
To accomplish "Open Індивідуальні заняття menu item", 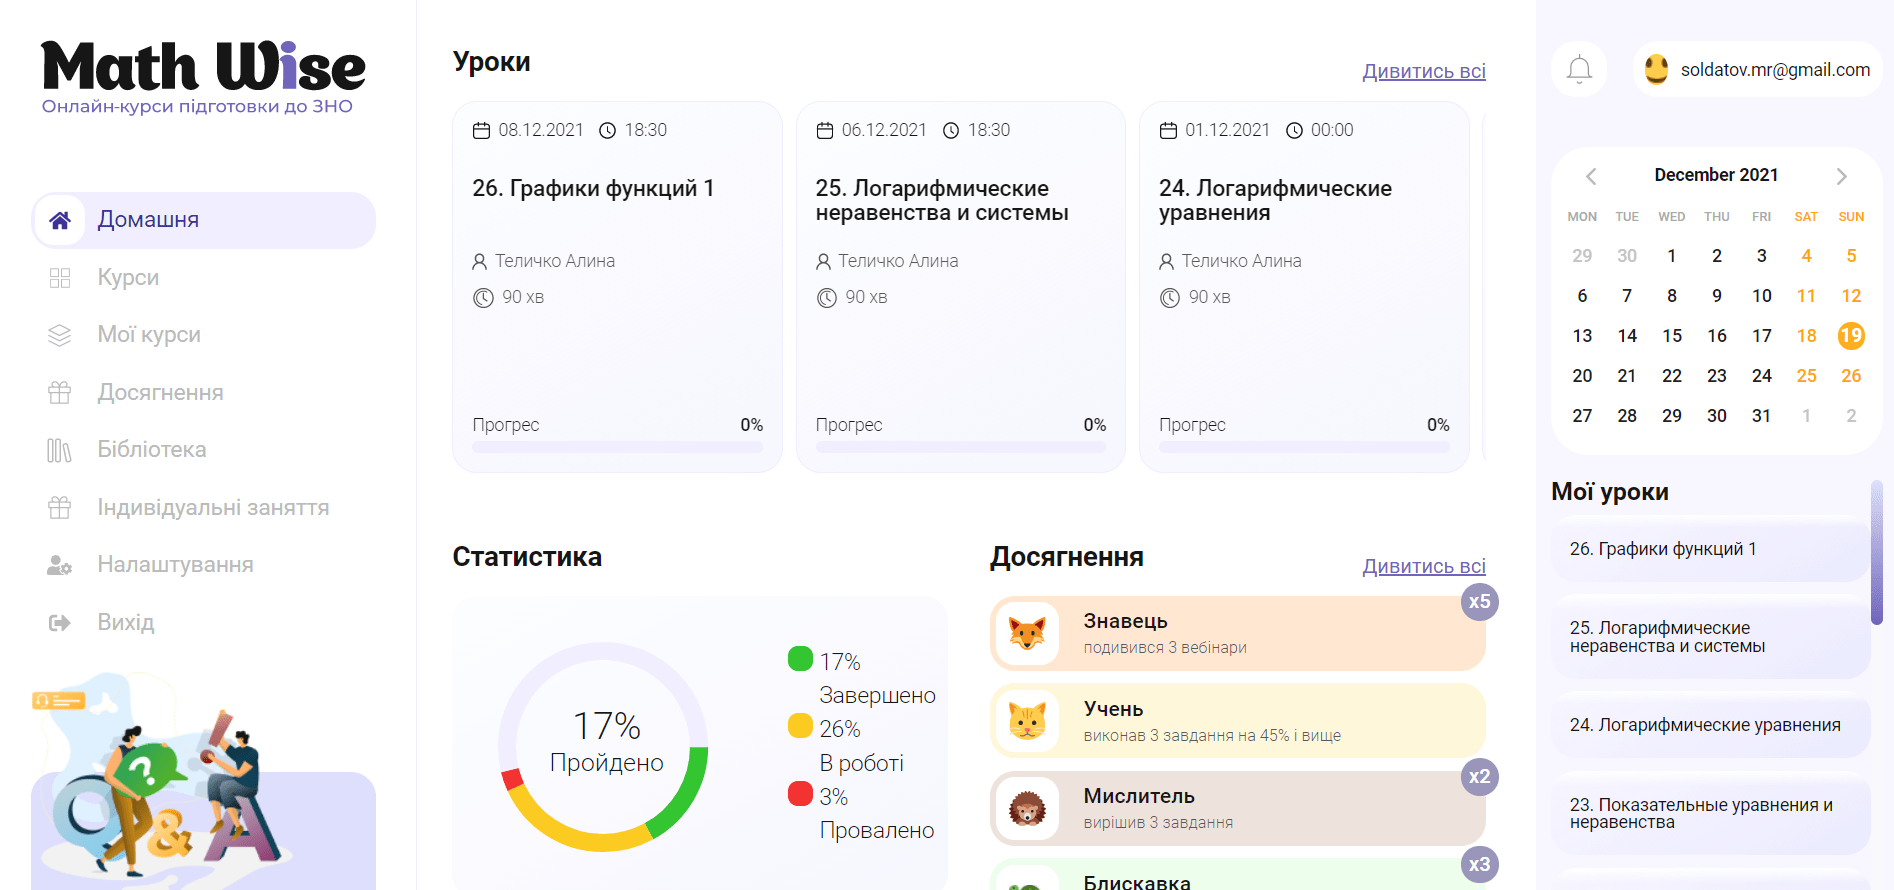I will point(204,508).
